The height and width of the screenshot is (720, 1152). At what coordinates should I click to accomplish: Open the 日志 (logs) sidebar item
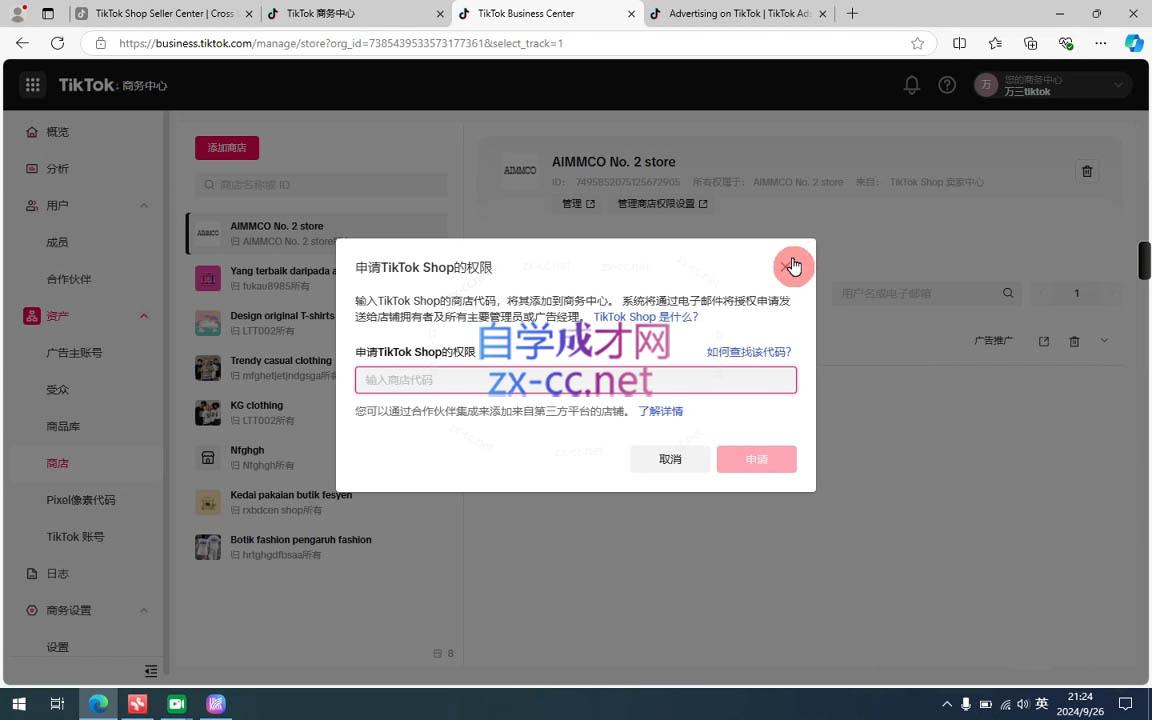click(x=57, y=573)
